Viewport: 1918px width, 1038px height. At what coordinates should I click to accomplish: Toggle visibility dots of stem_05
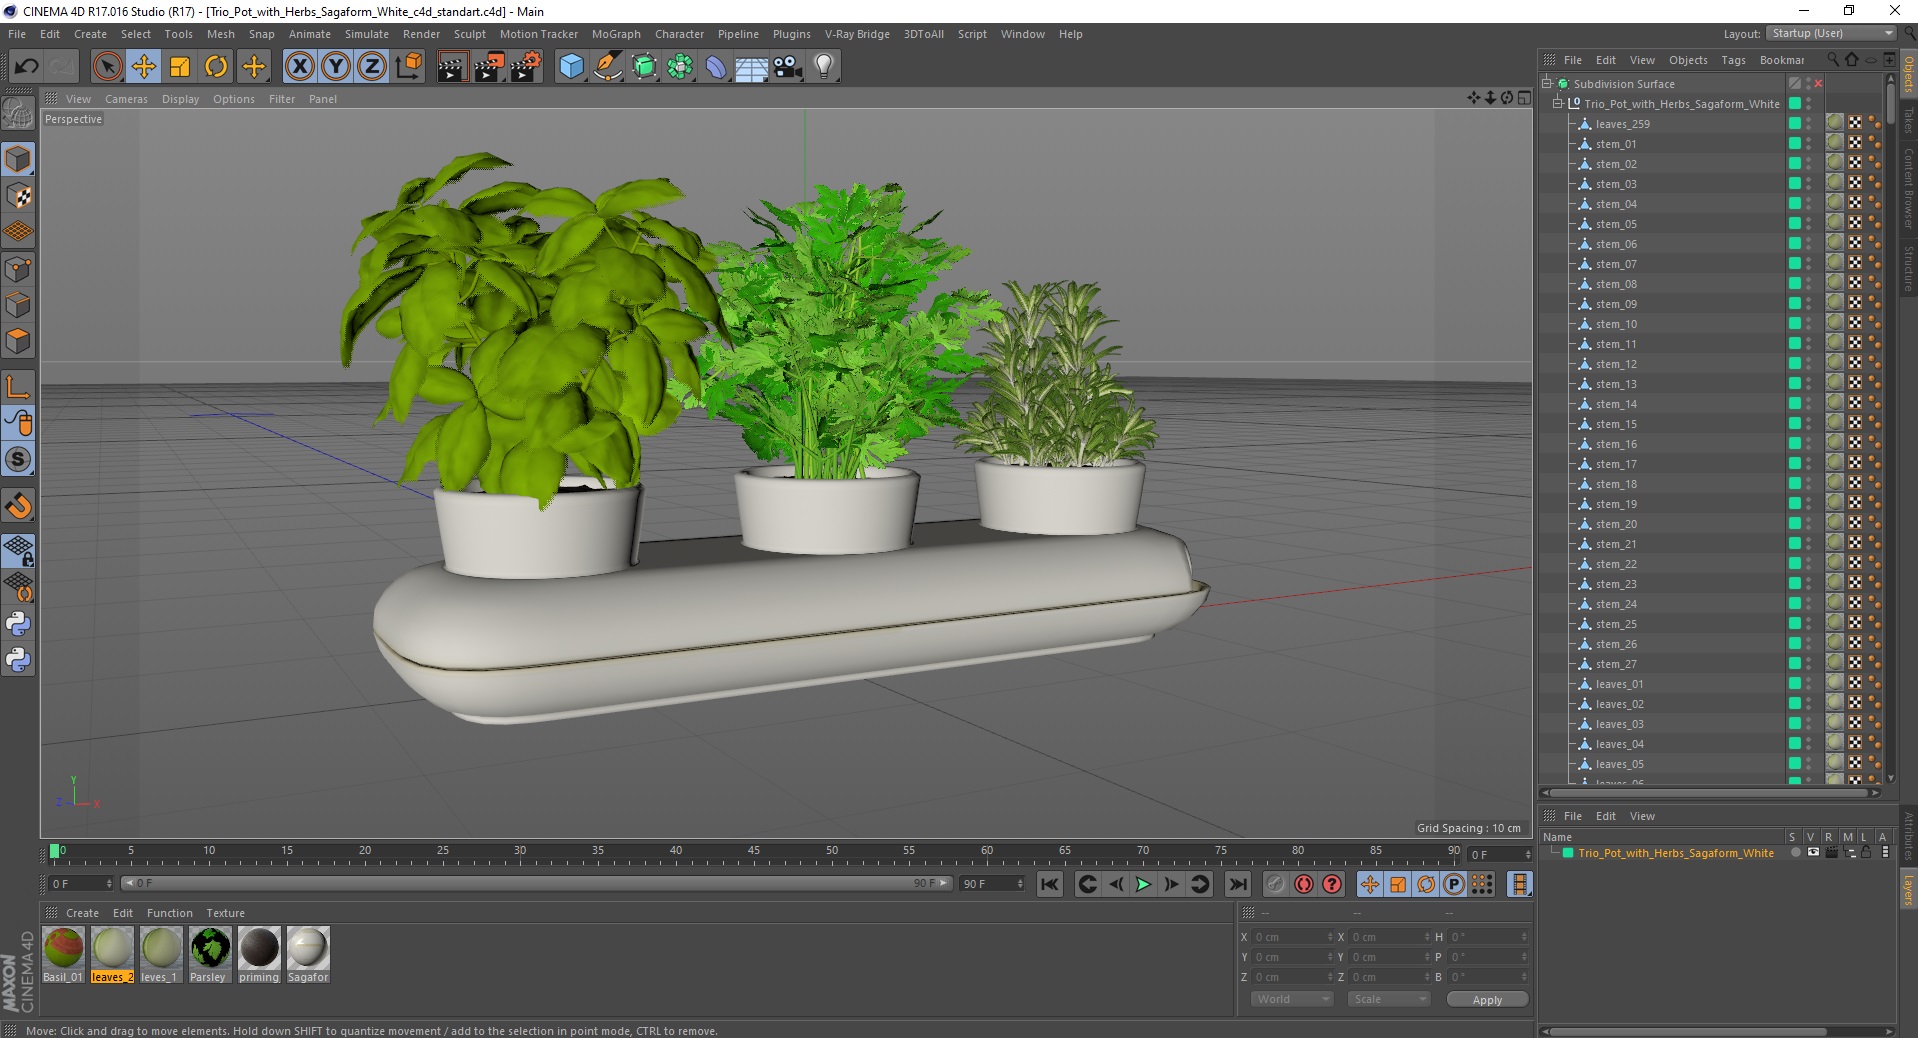(1808, 224)
